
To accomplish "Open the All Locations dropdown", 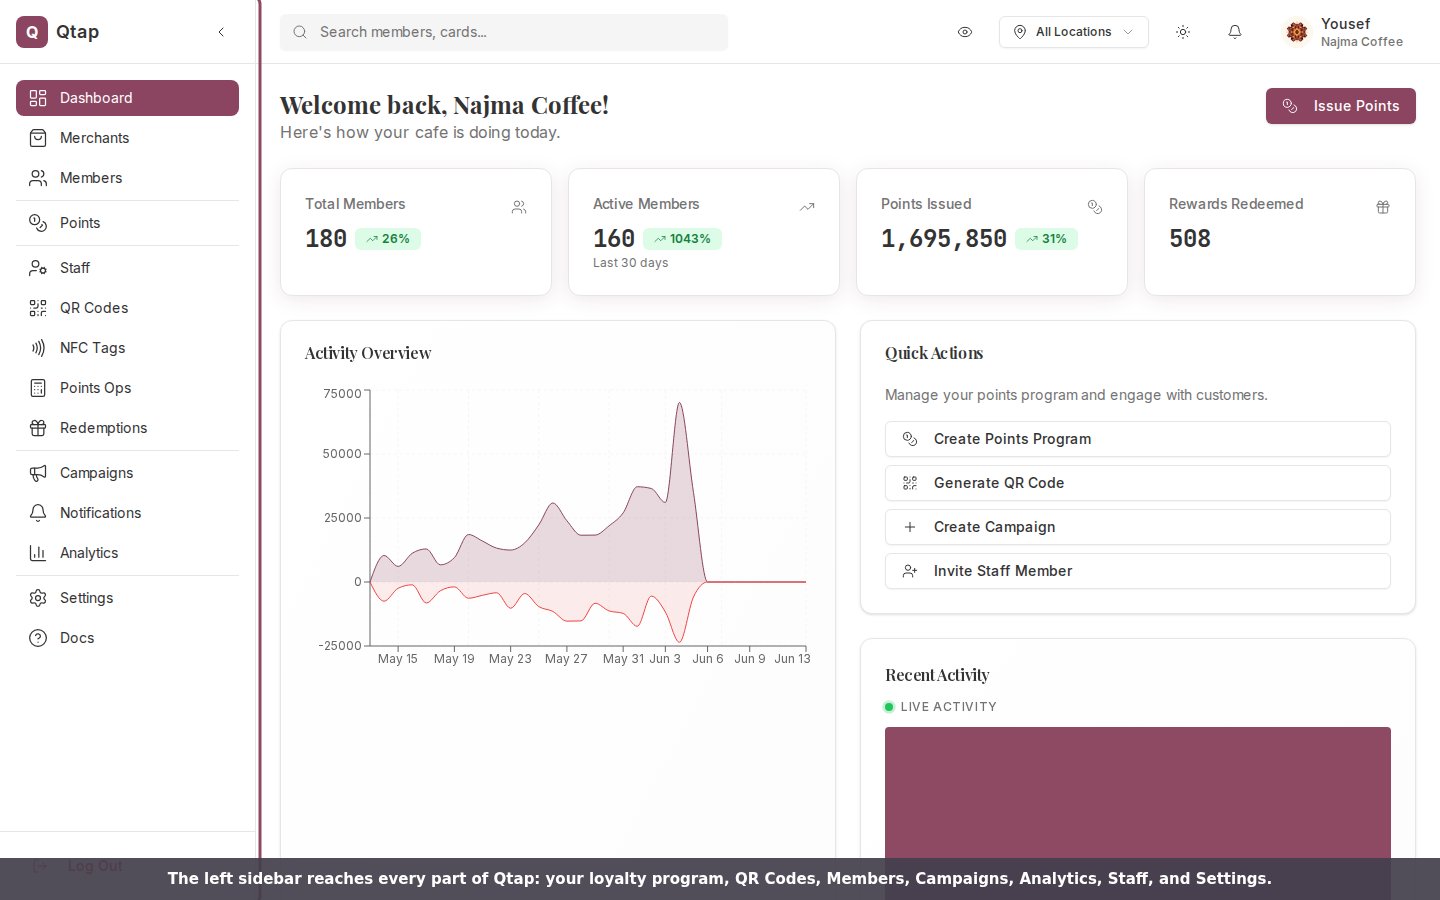I will (1074, 32).
